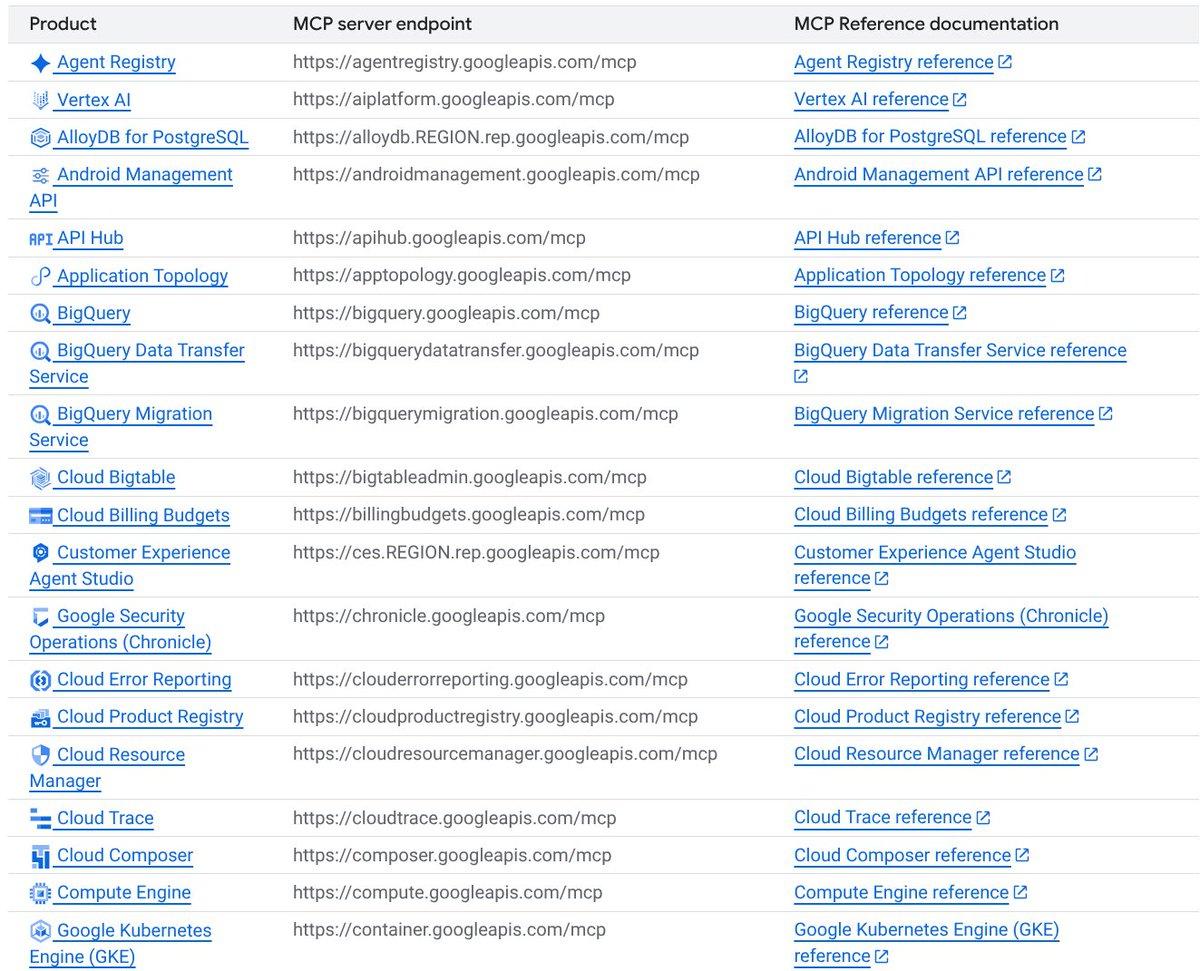
Task: Open the BigQuery Migration Service reference
Action: (944, 413)
